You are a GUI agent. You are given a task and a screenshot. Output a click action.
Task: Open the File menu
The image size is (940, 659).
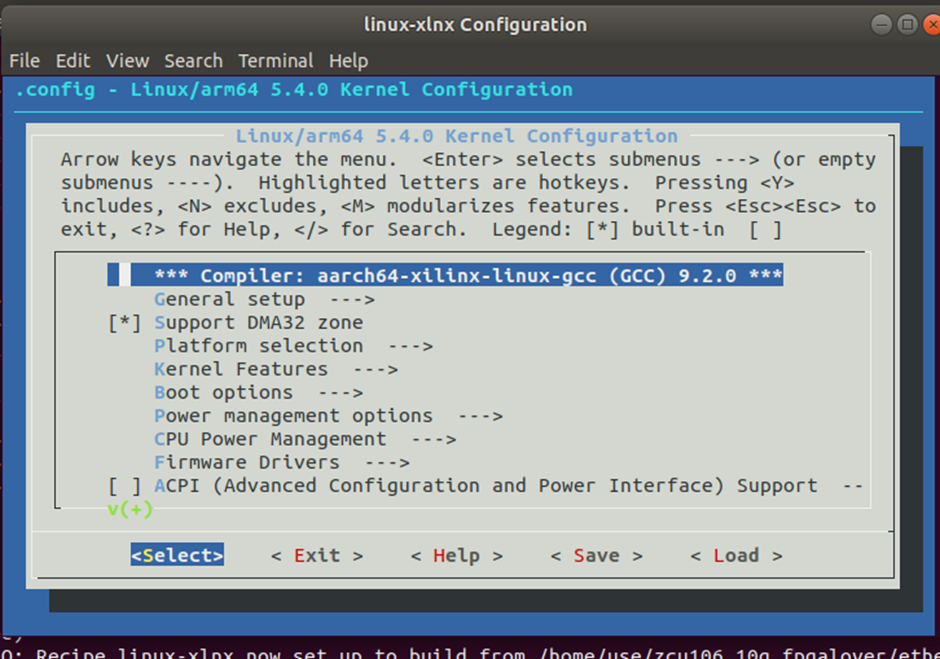point(25,61)
